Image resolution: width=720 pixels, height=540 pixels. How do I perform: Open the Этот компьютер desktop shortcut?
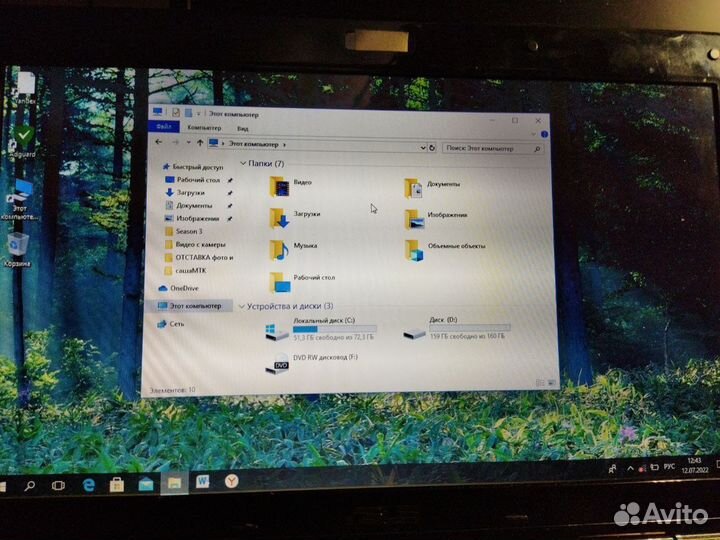pos(19,200)
